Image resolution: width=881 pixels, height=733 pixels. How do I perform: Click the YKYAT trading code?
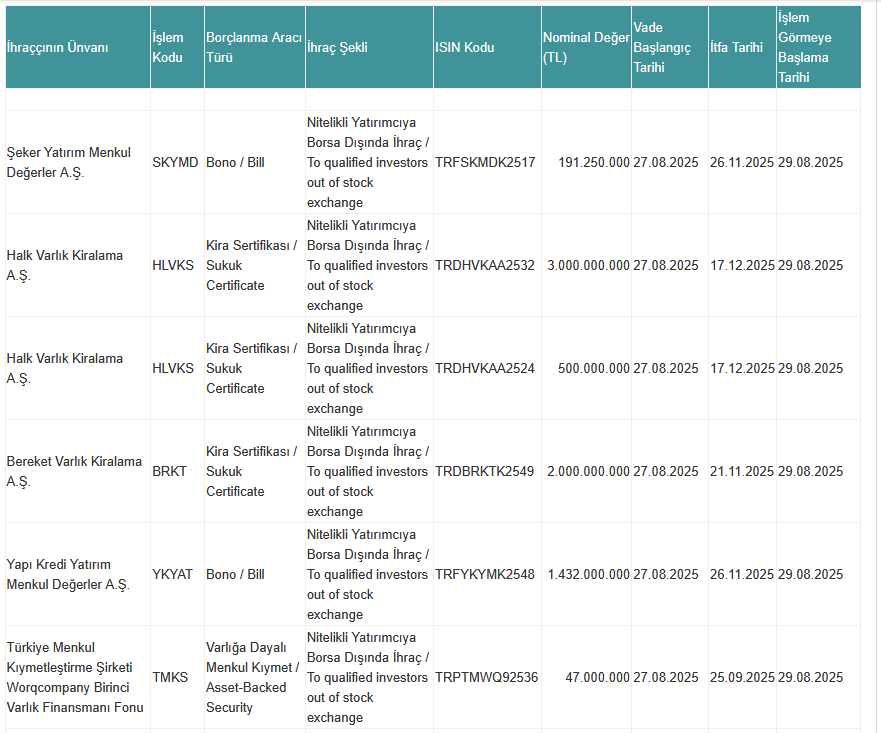click(173, 574)
